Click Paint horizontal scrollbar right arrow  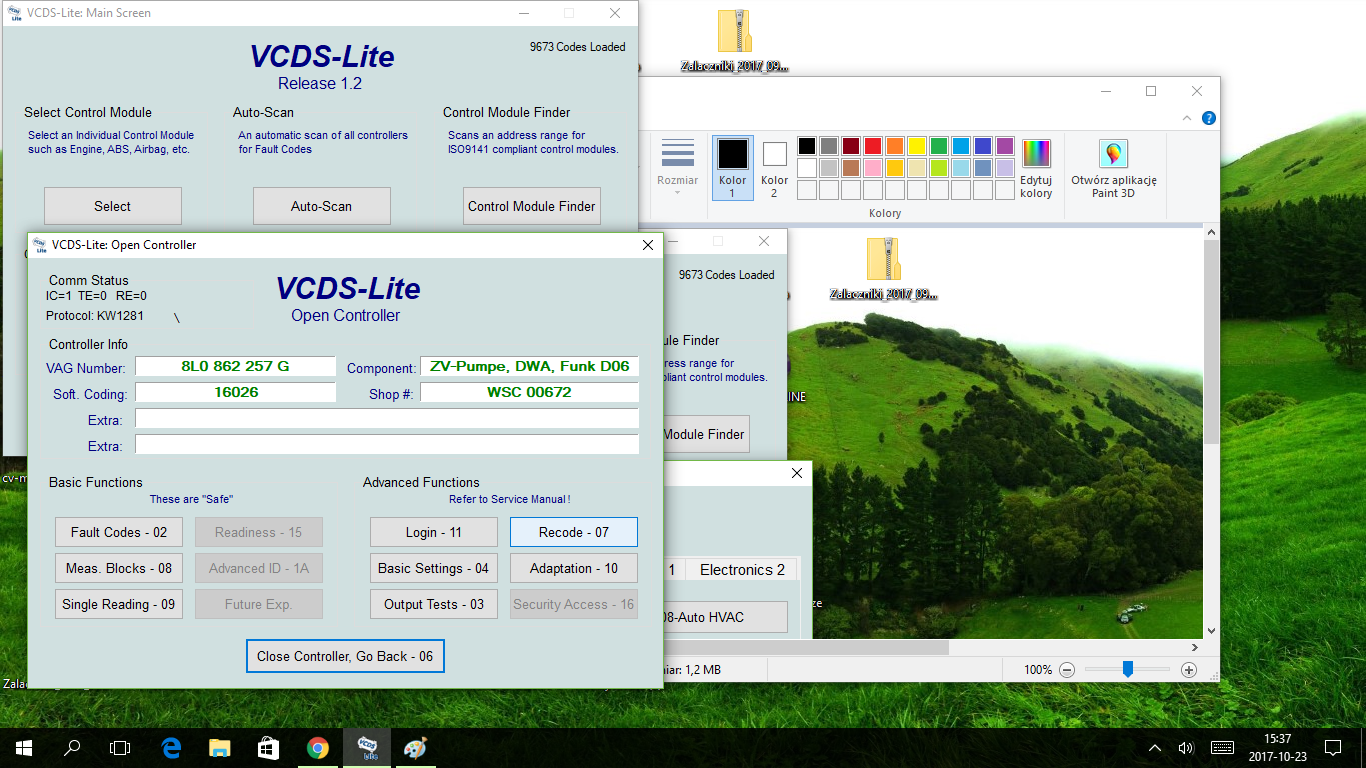point(1194,647)
